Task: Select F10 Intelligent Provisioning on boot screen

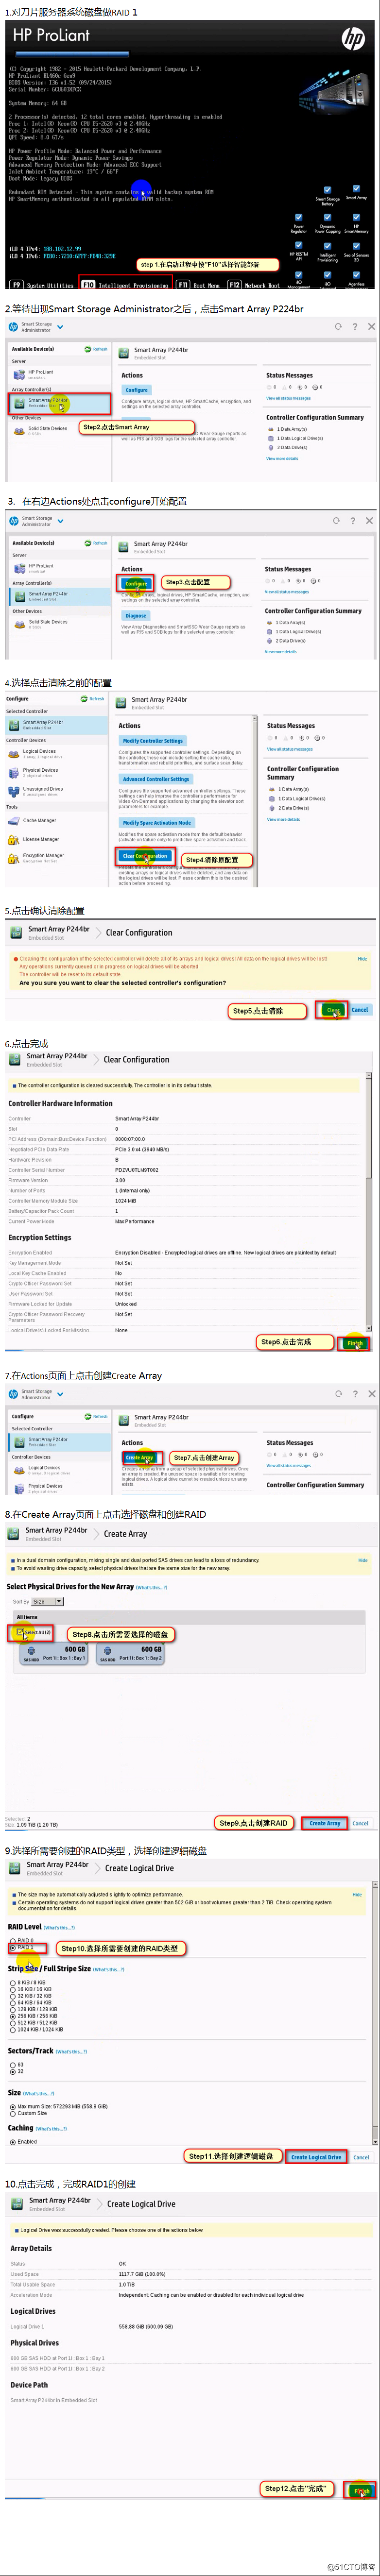Action: 125,285
